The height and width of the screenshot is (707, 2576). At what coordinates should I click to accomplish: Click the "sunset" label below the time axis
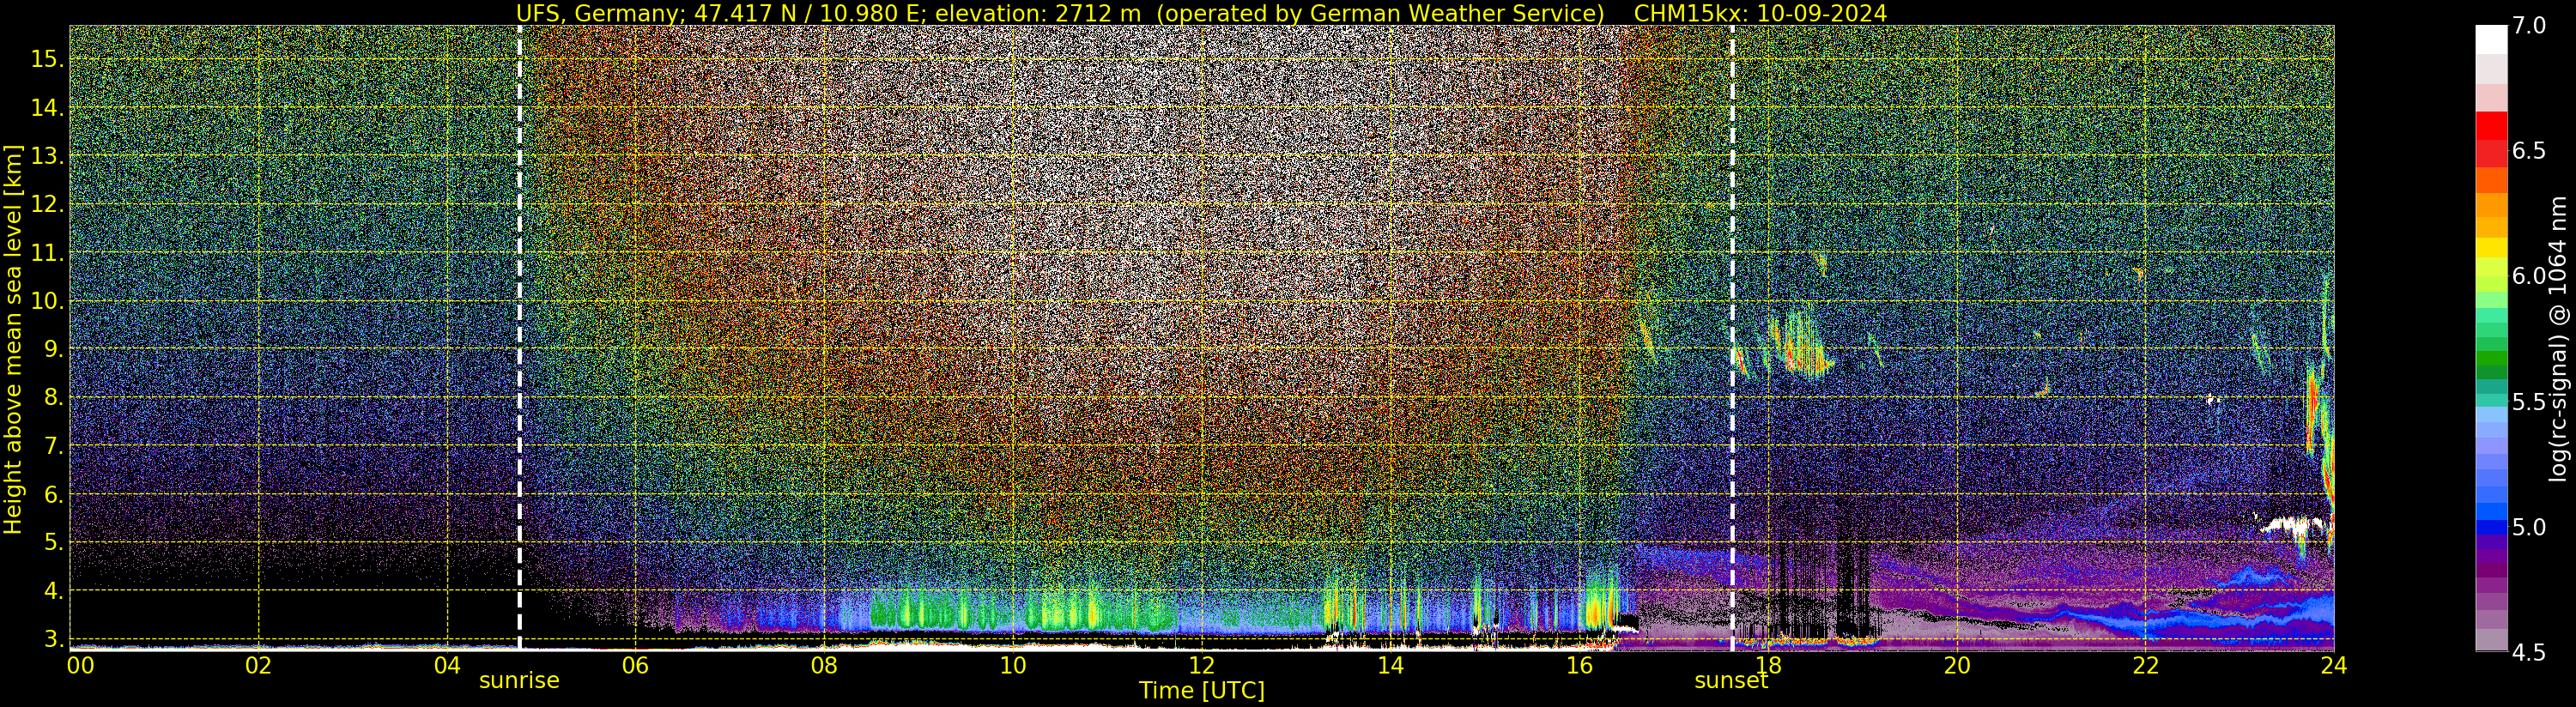click(1731, 681)
